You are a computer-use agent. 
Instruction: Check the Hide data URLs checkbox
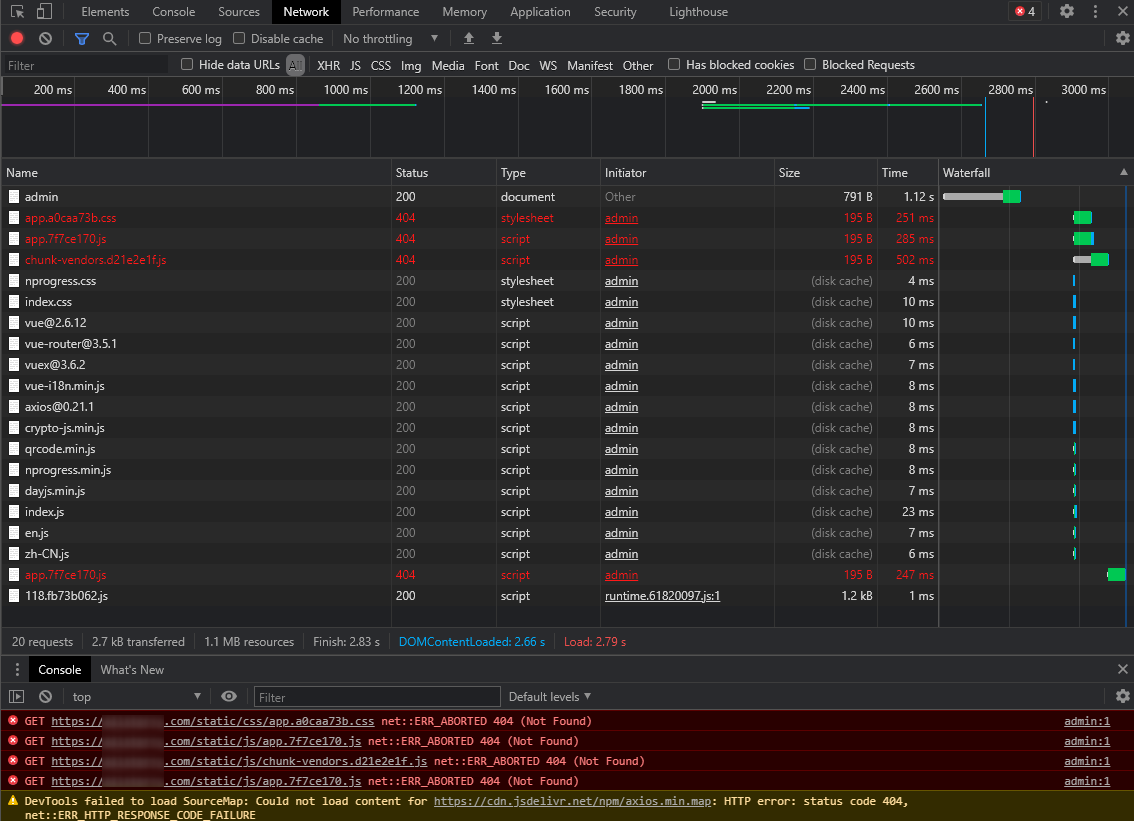tap(186, 64)
